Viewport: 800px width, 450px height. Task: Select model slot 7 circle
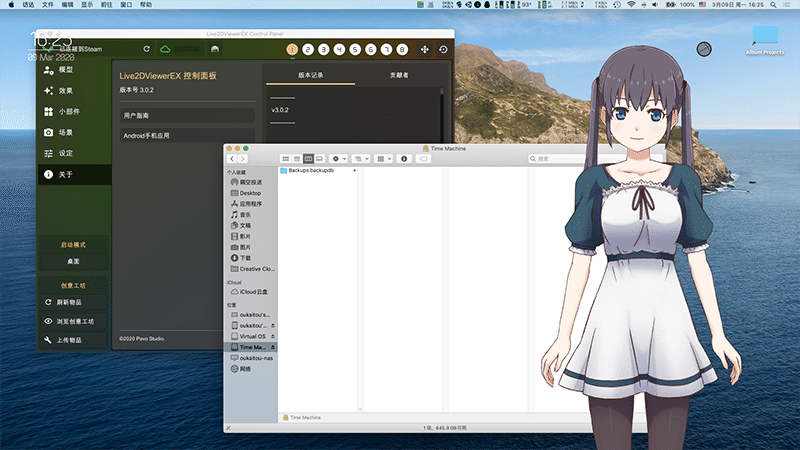point(387,49)
